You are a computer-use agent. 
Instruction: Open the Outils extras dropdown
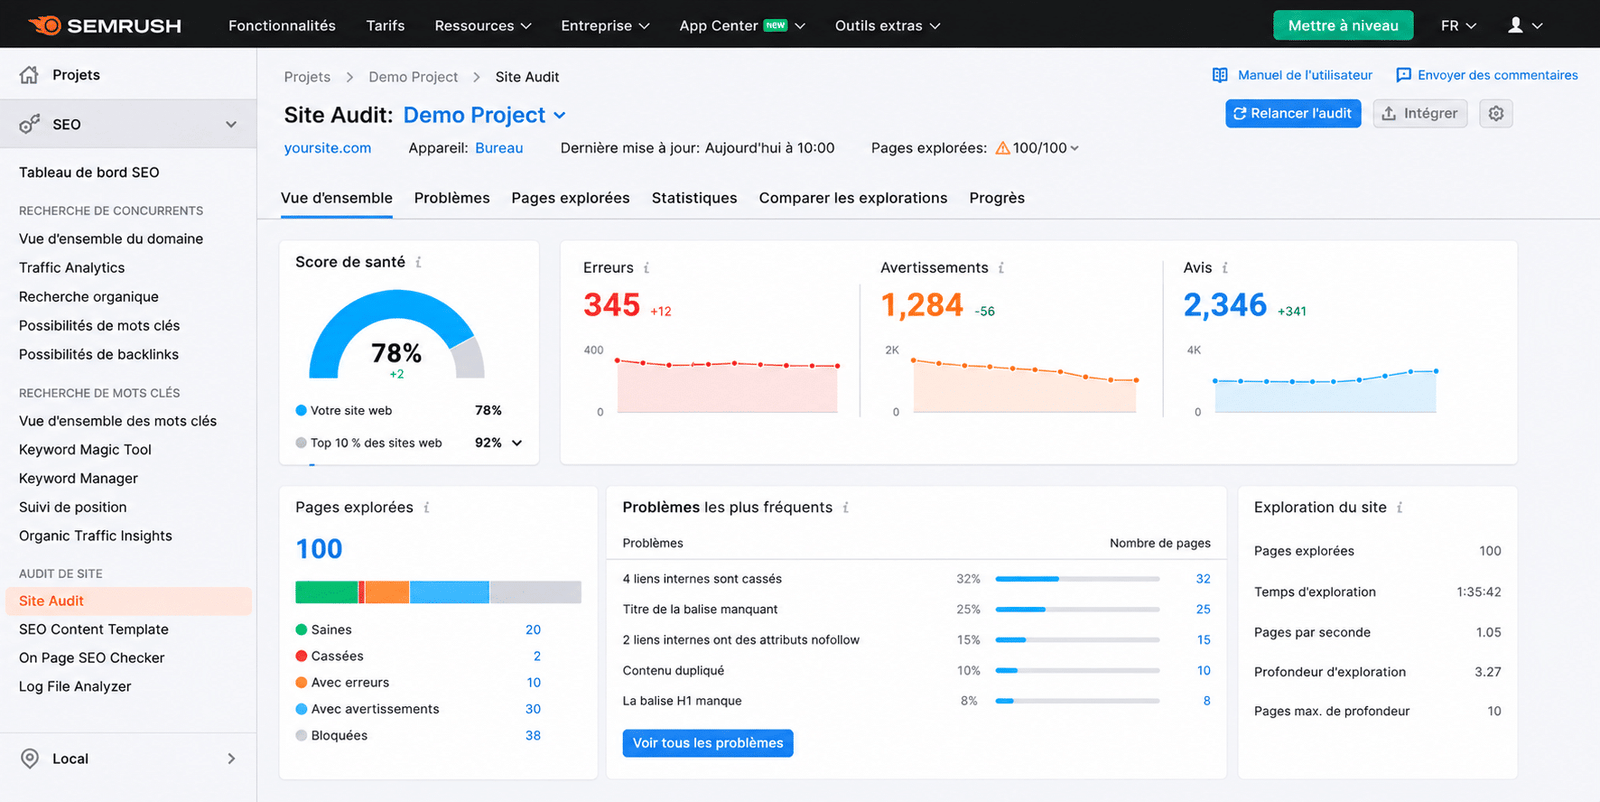888,25
